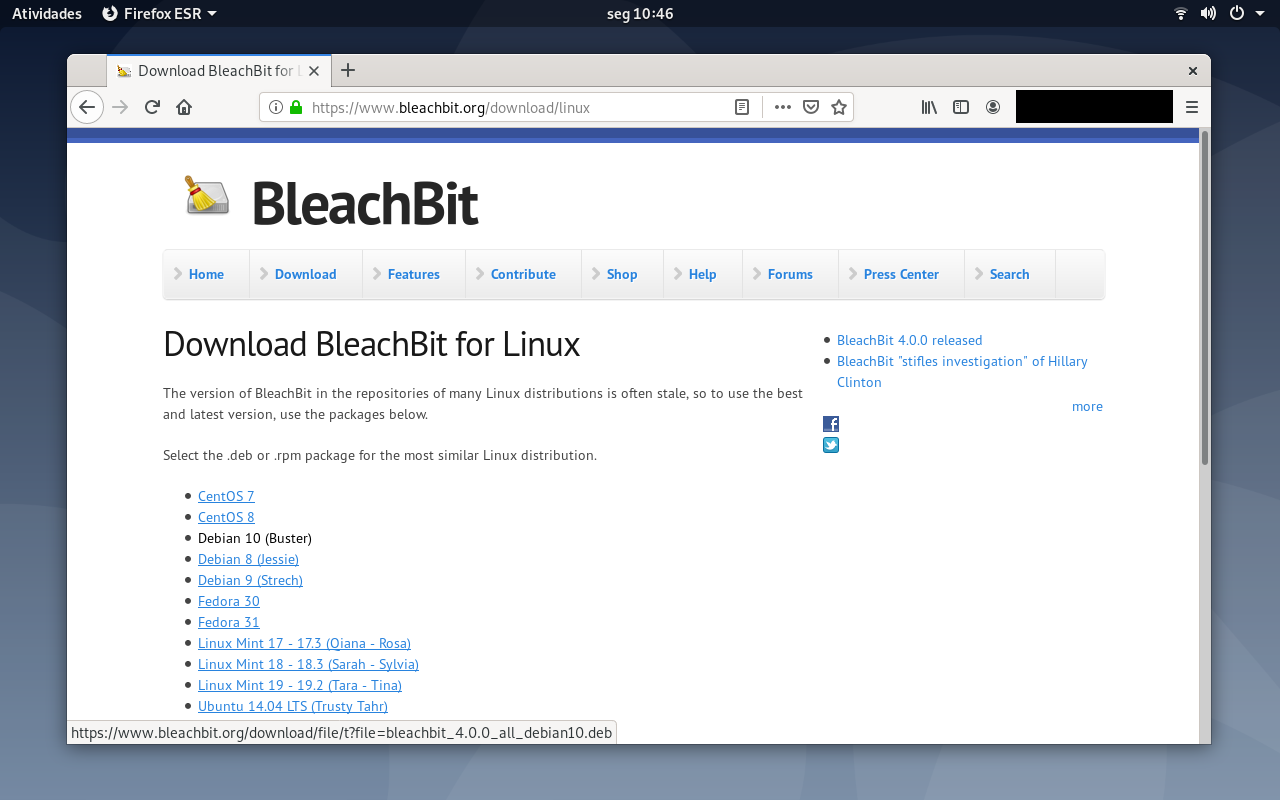
Task: Show site information icon in URL bar
Action: [276, 107]
